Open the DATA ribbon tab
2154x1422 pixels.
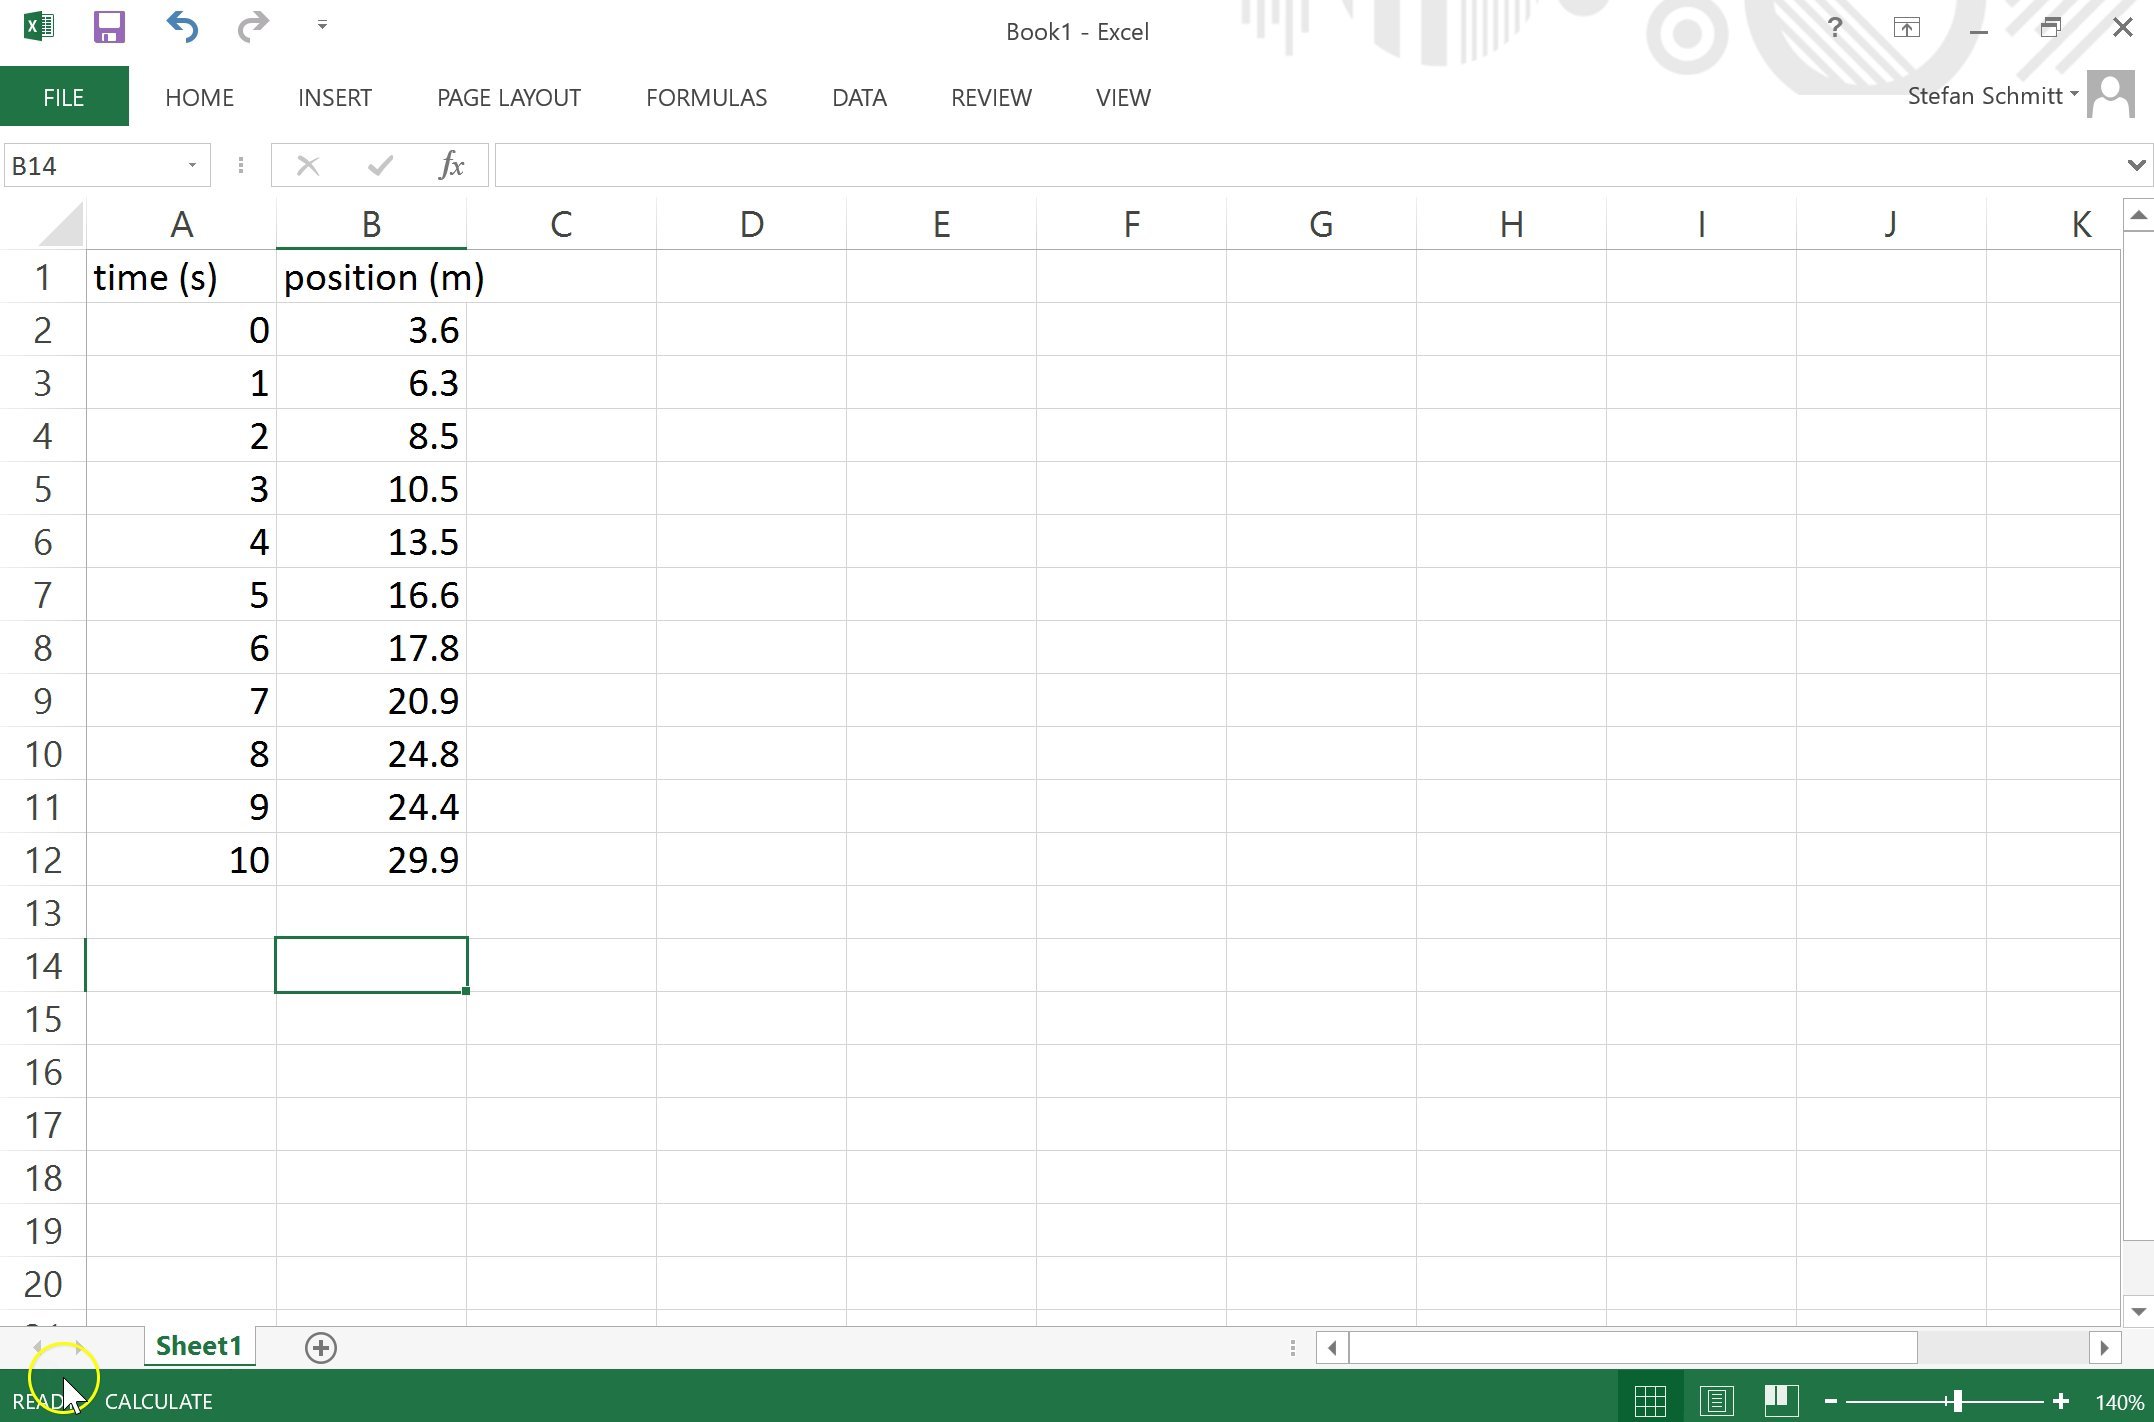click(858, 97)
